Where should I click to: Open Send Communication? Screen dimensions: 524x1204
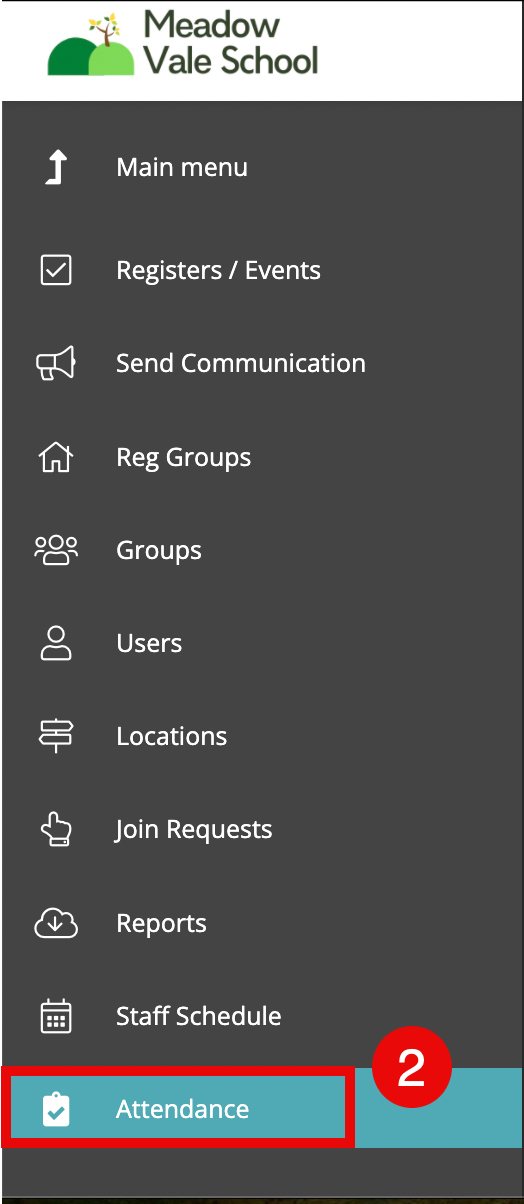(x=241, y=363)
